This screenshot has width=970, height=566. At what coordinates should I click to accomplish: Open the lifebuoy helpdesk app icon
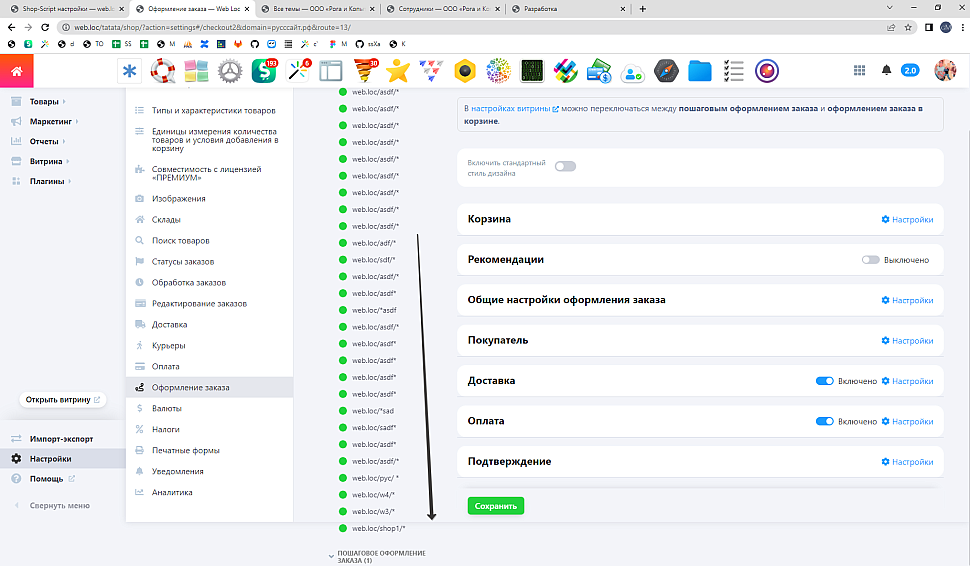click(x=163, y=71)
